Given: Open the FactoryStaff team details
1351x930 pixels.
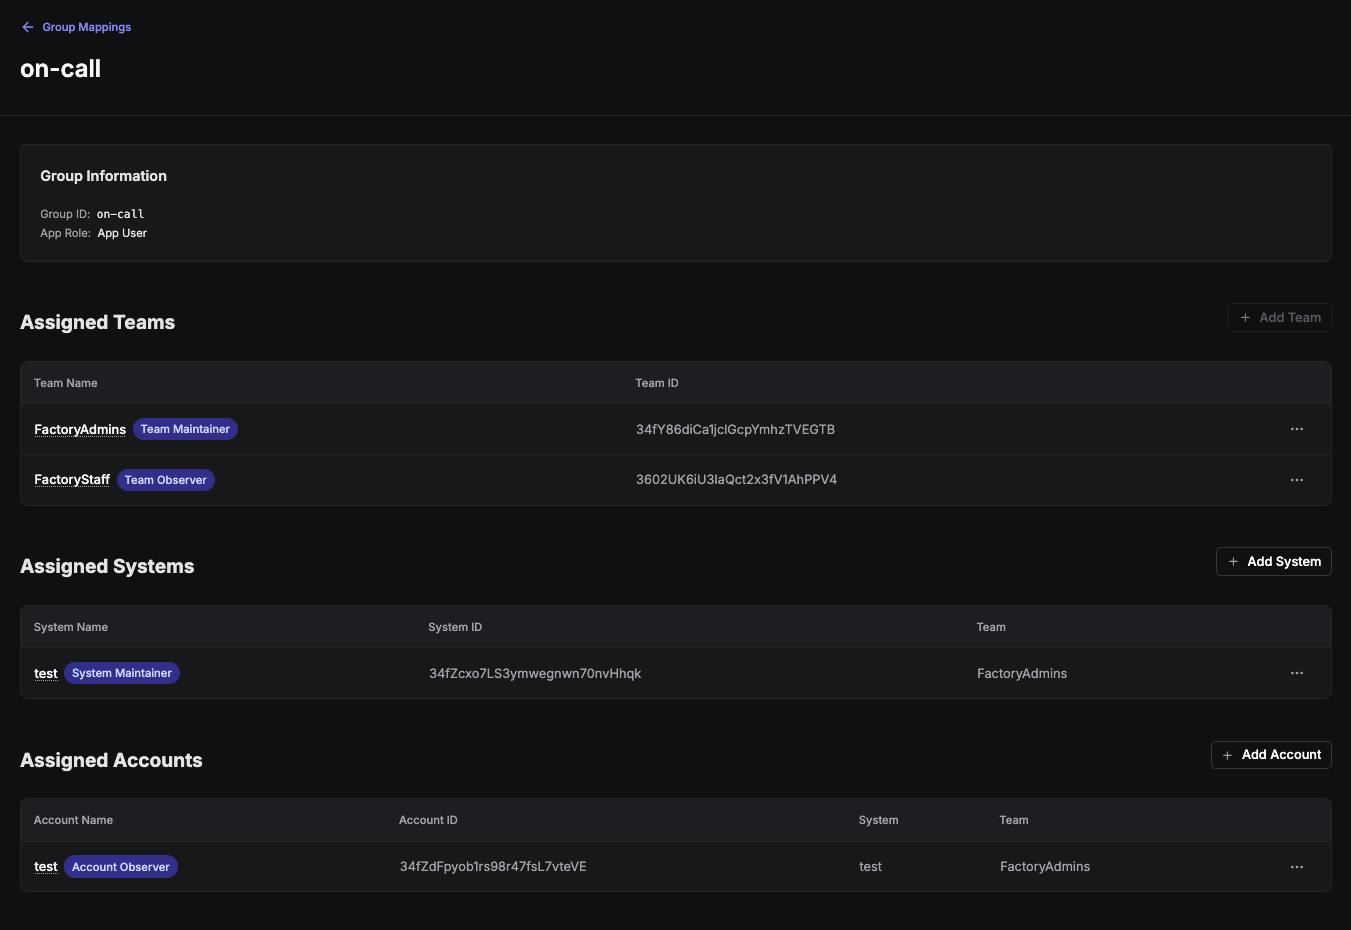Looking at the screenshot, I should click(71, 480).
